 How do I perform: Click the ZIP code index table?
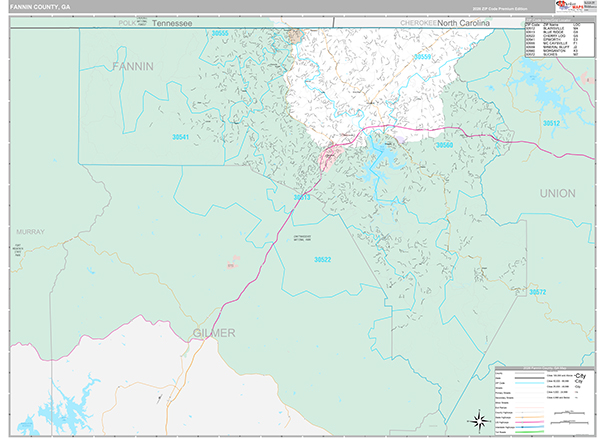point(556,43)
